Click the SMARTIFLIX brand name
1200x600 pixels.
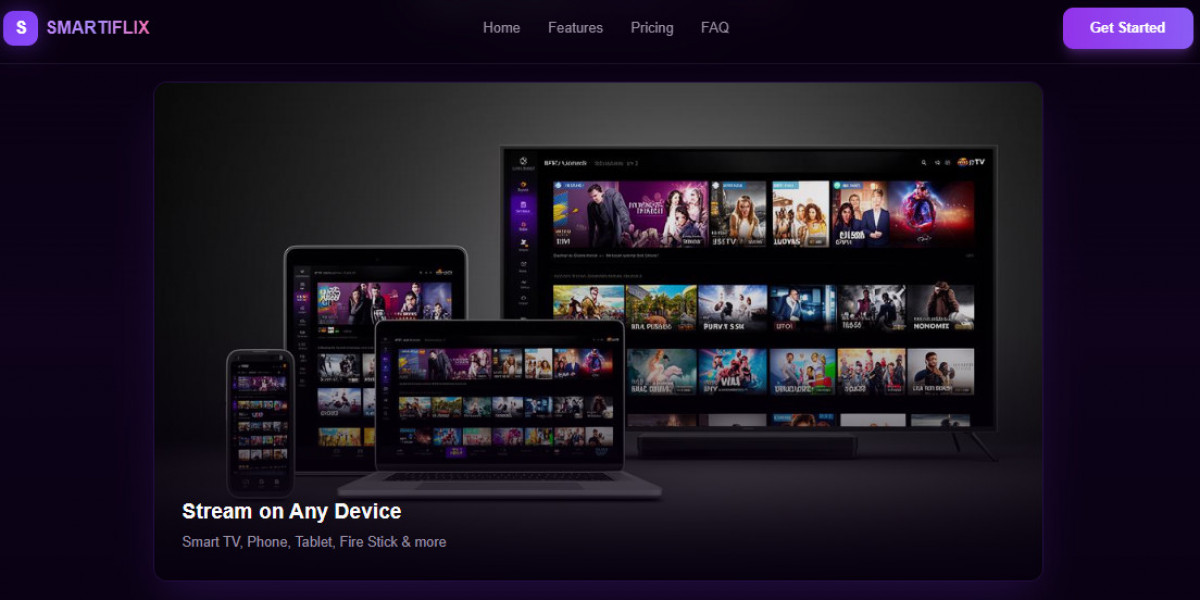(x=98, y=28)
